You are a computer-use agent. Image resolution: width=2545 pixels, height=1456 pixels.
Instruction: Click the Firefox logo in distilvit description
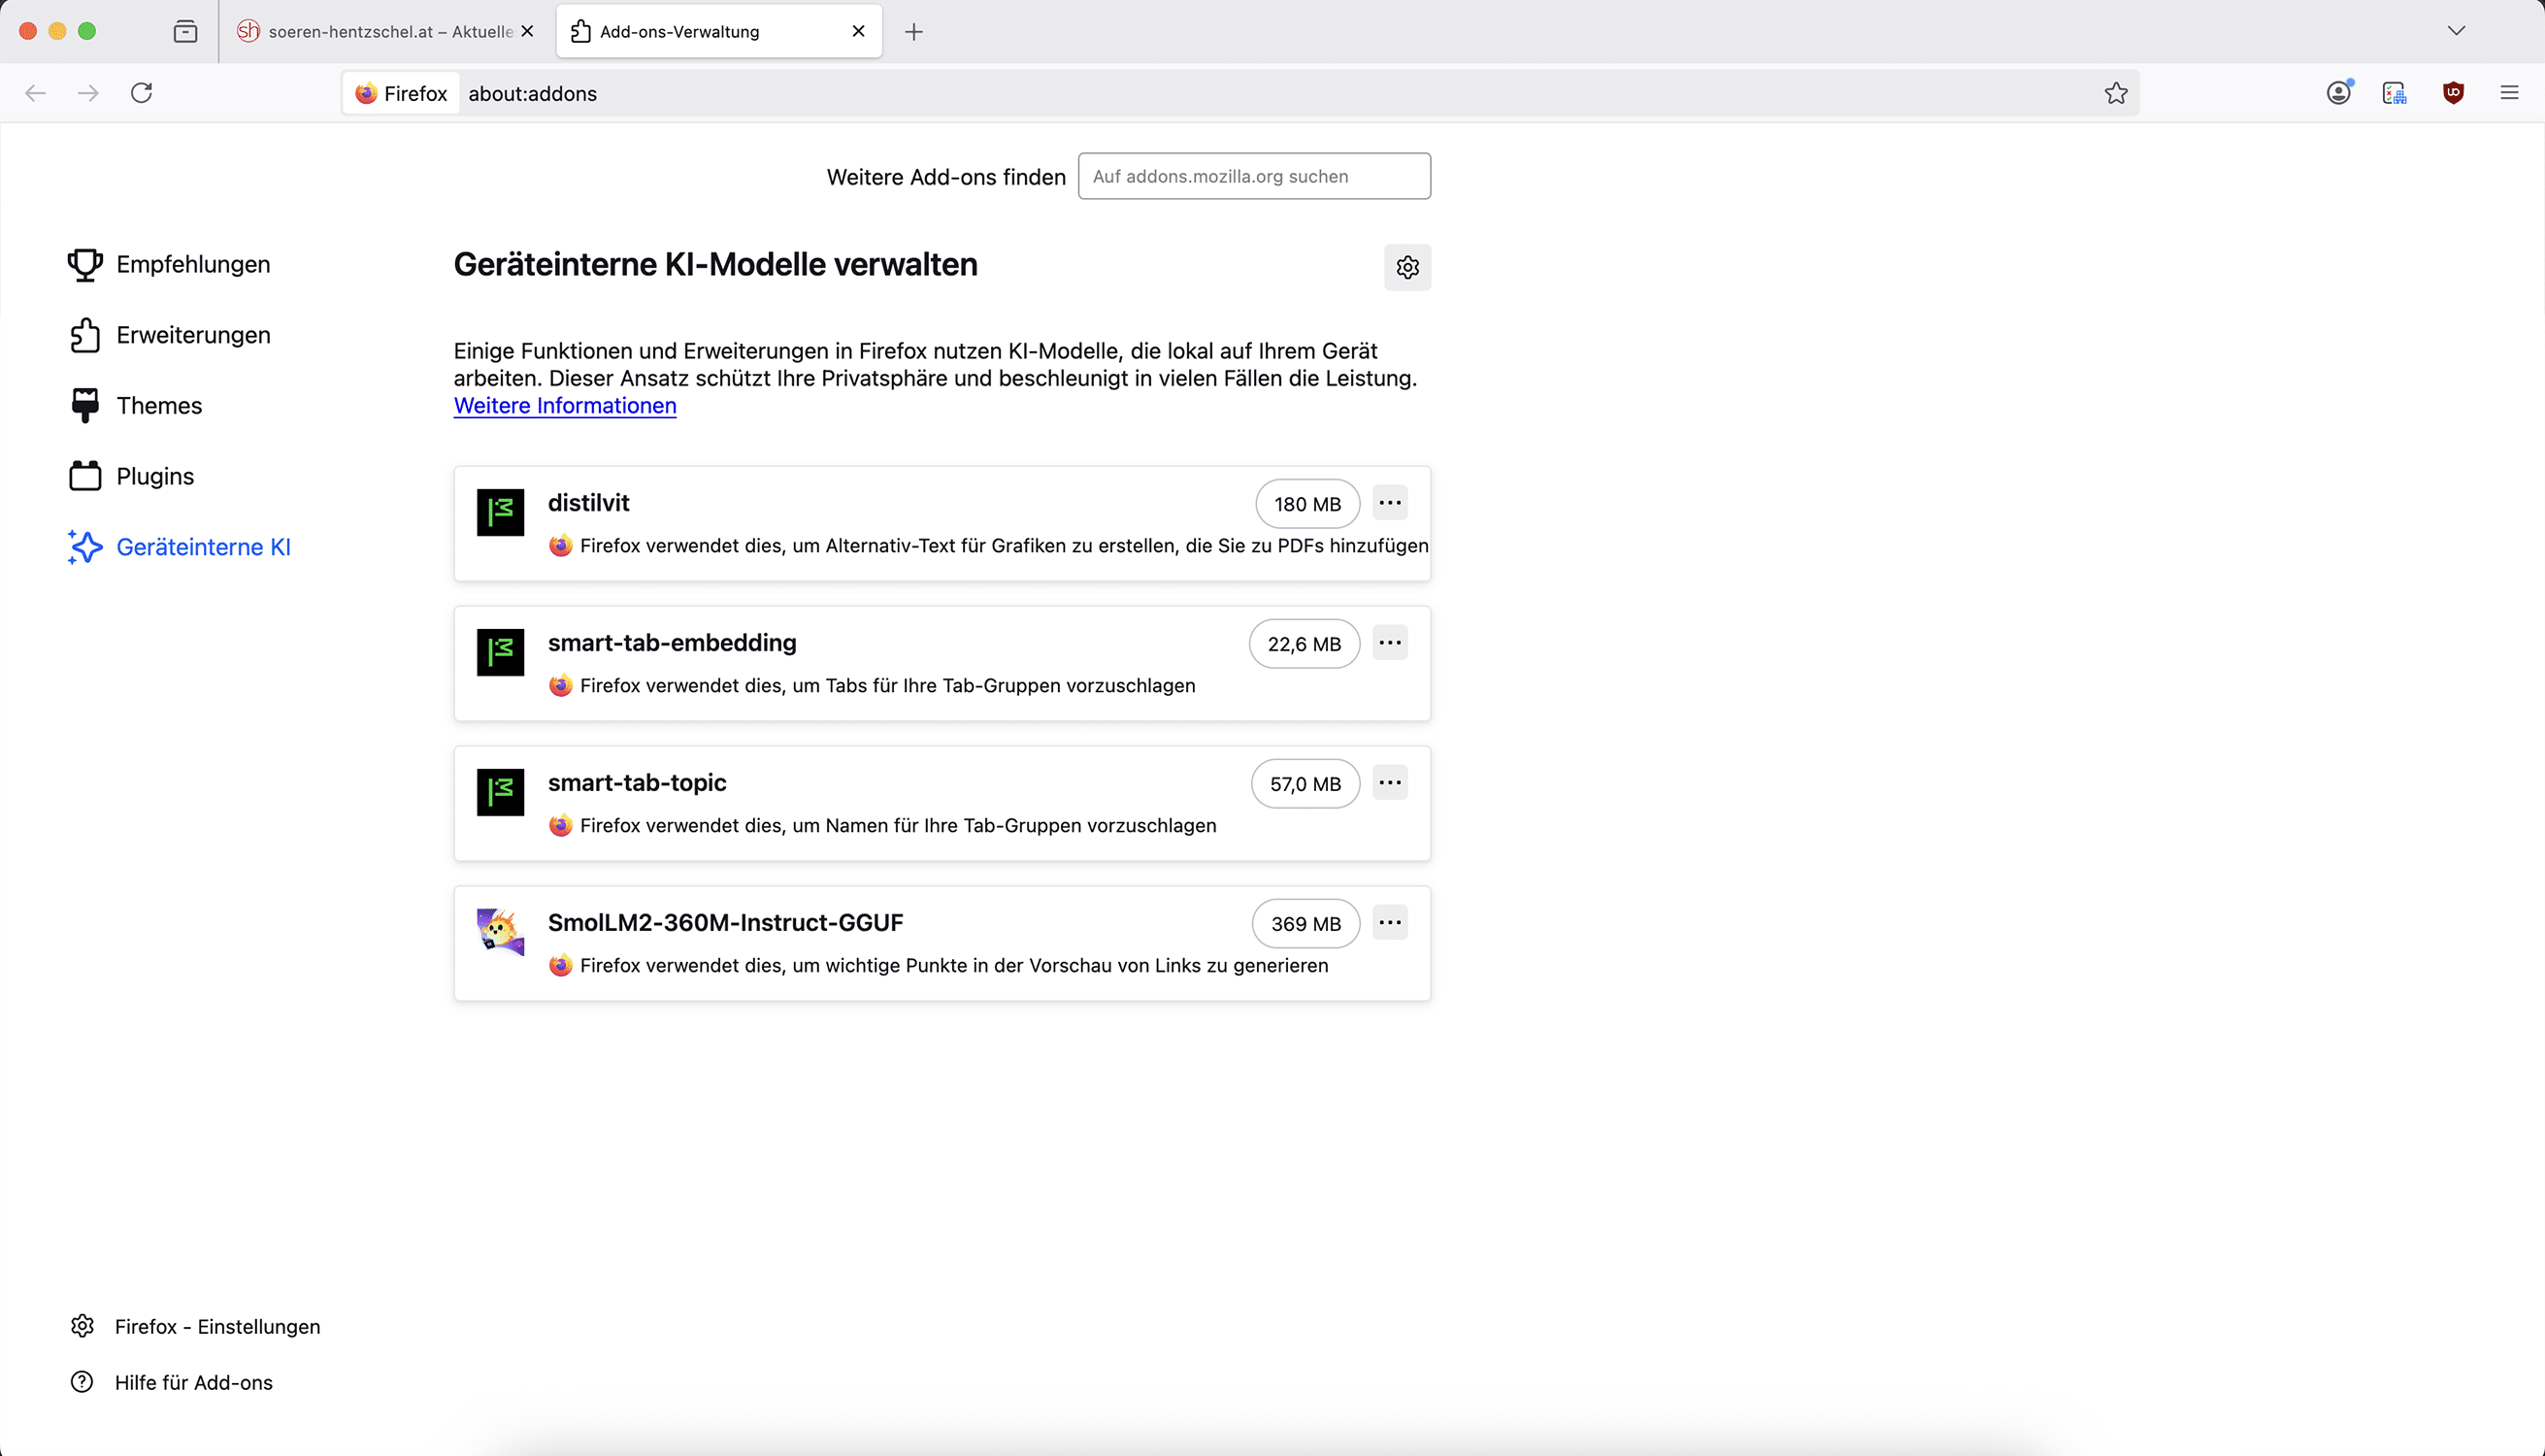pos(561,546)
